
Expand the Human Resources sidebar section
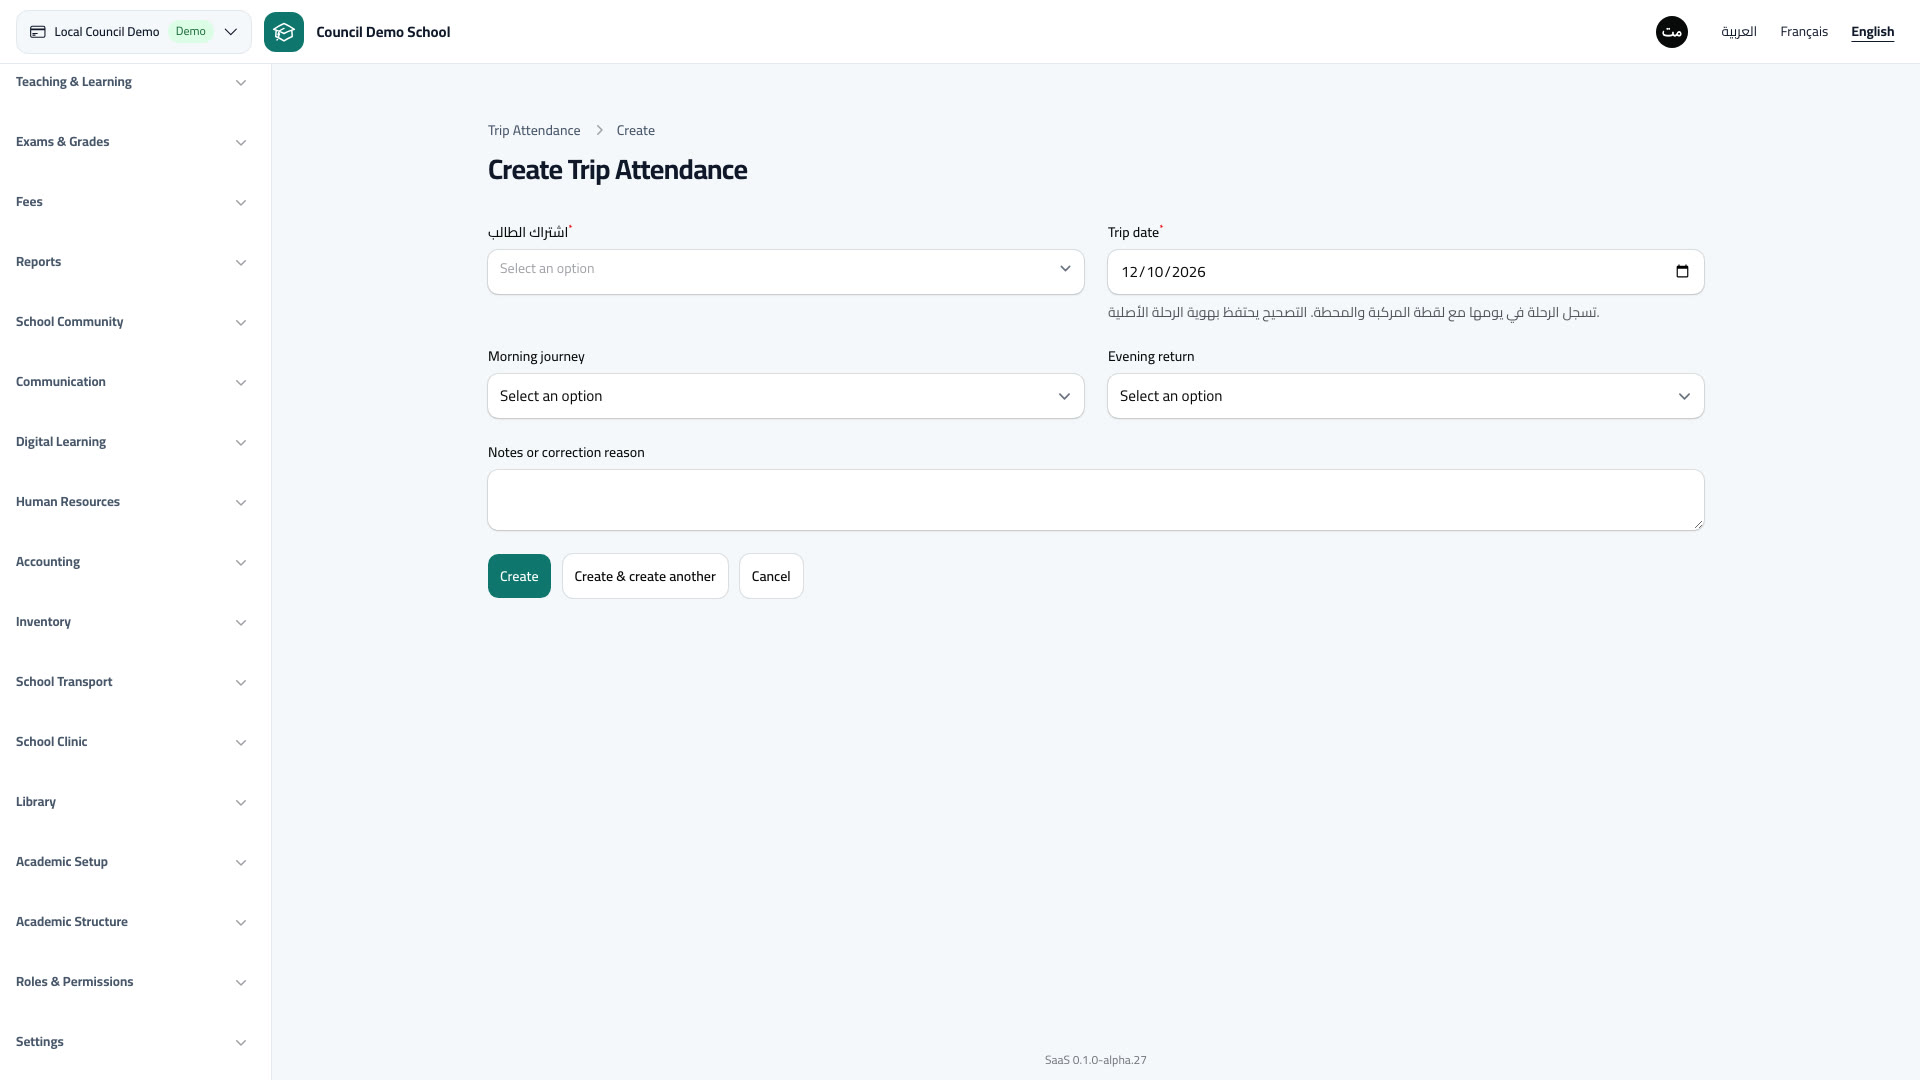[132, 502]
